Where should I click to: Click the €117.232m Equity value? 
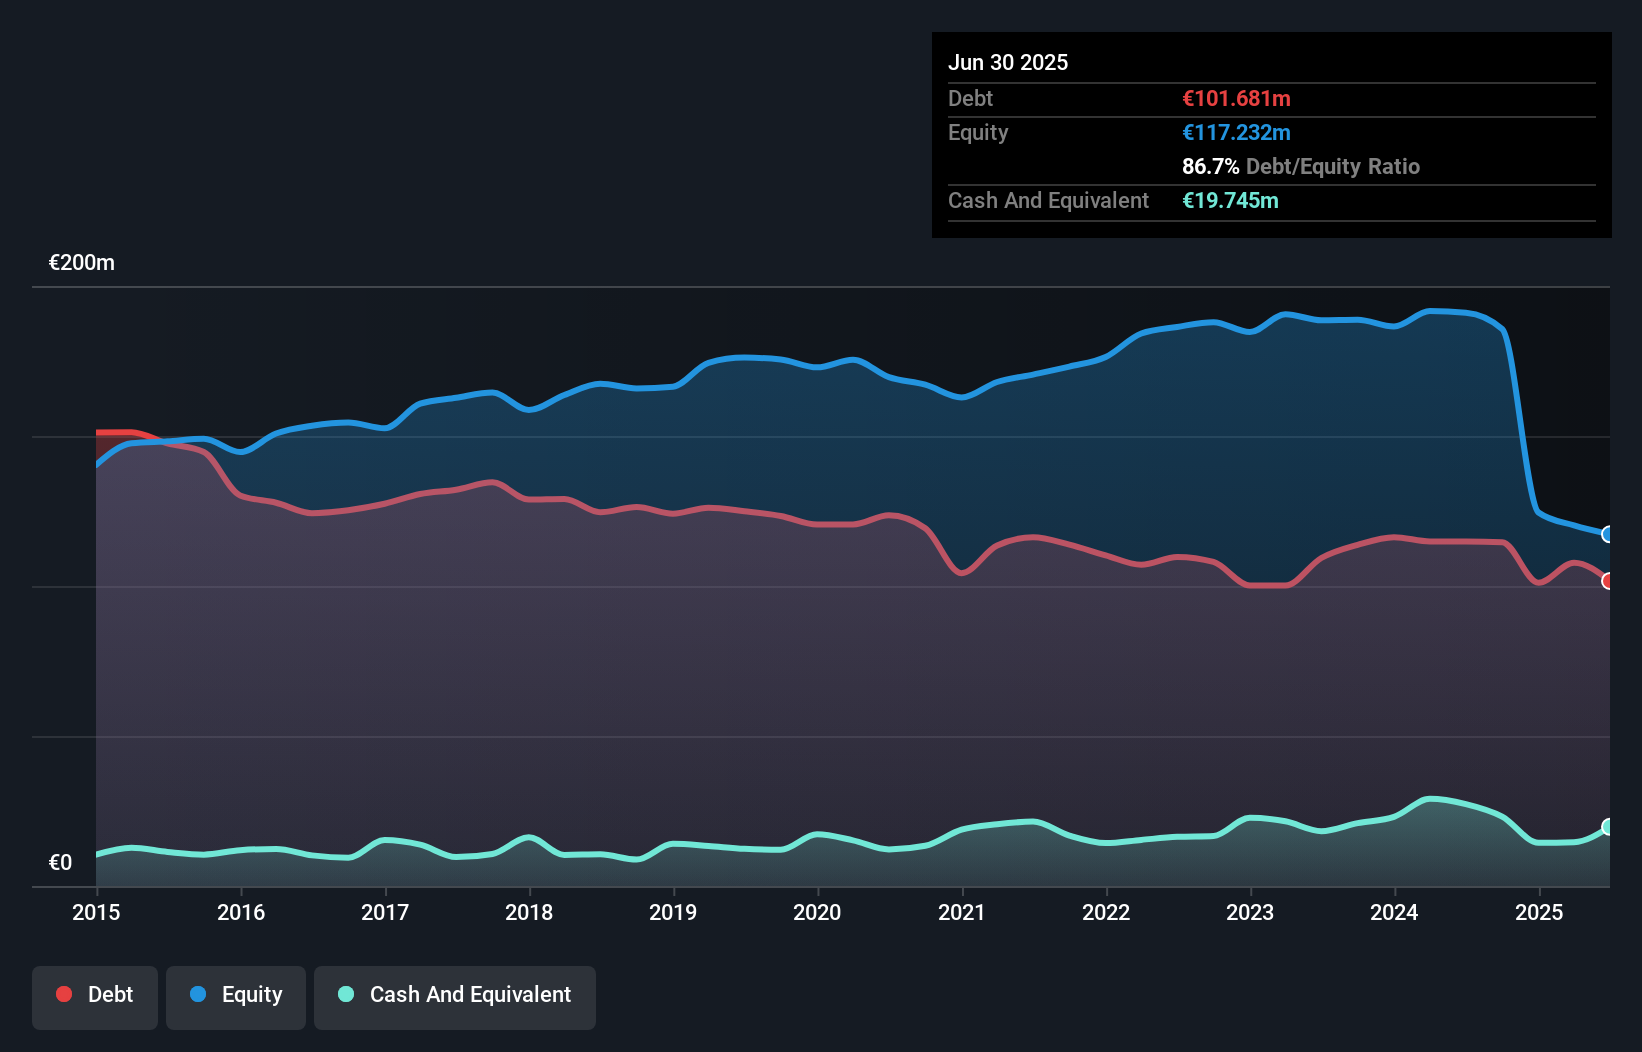[1236, 132]
